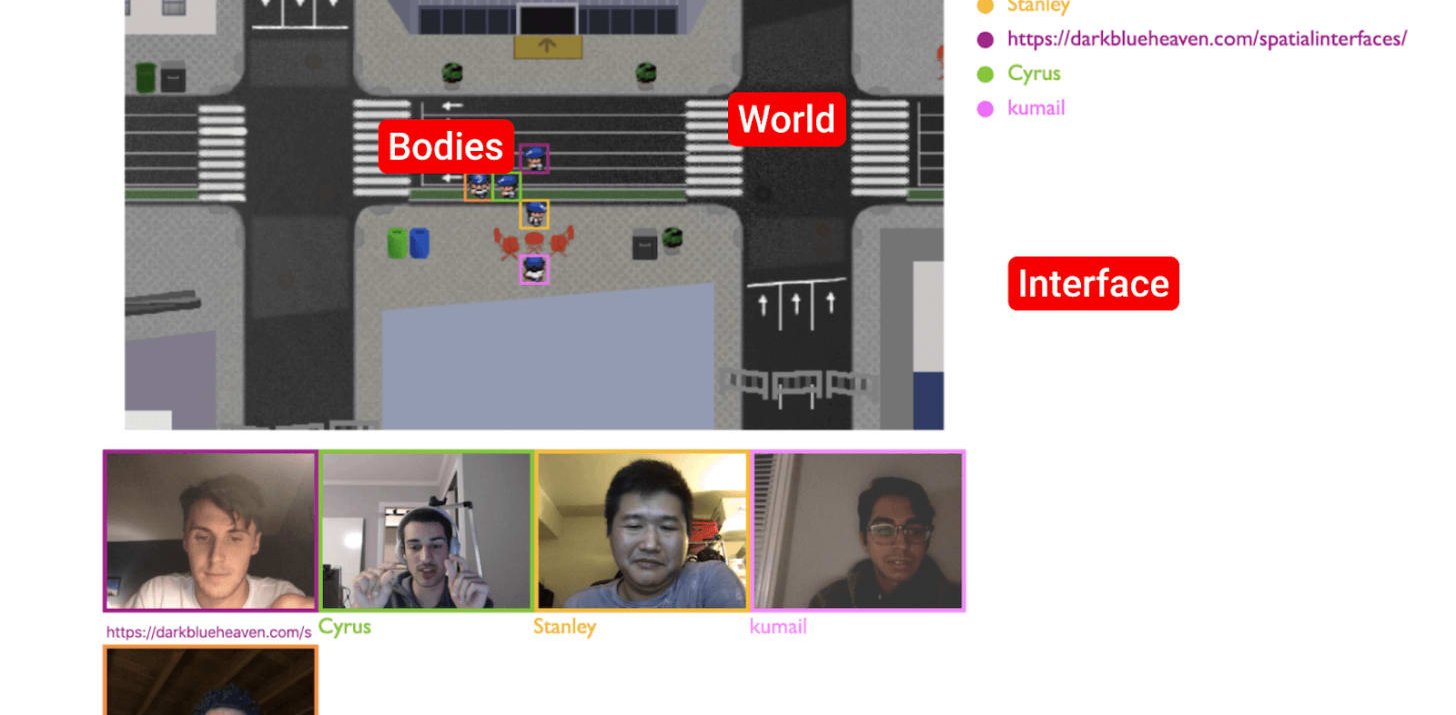Select kumail in the participant list
Viewport: 1456px width, 715px height.
coord(1036,108)
